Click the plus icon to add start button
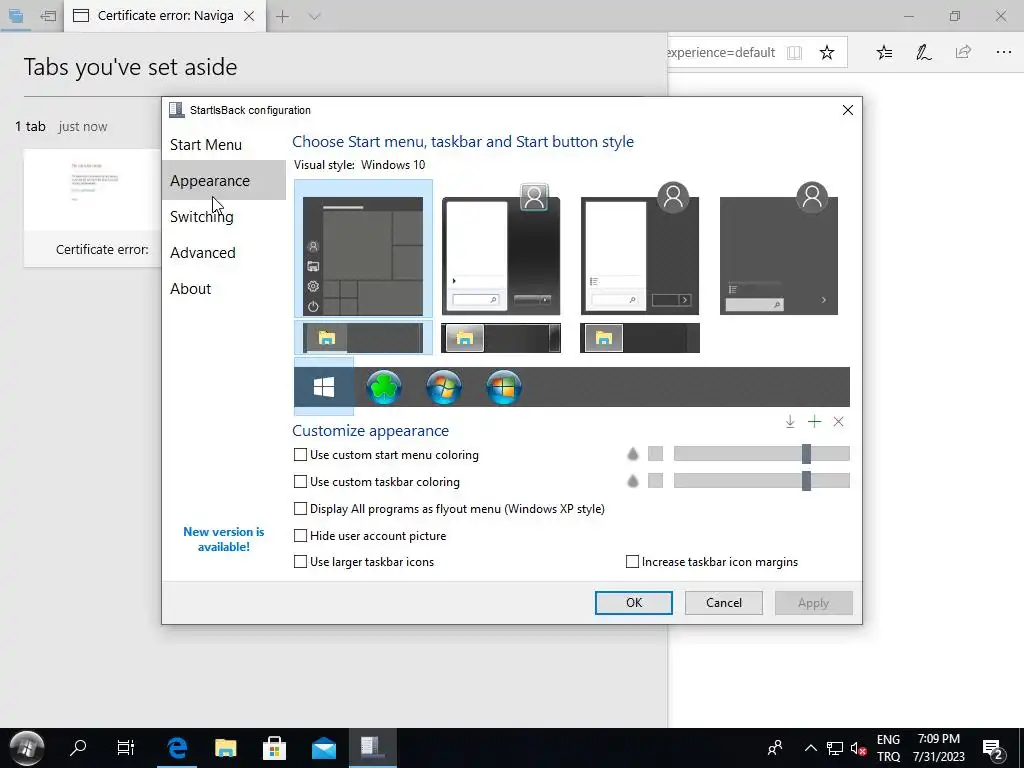 point(814,422)
